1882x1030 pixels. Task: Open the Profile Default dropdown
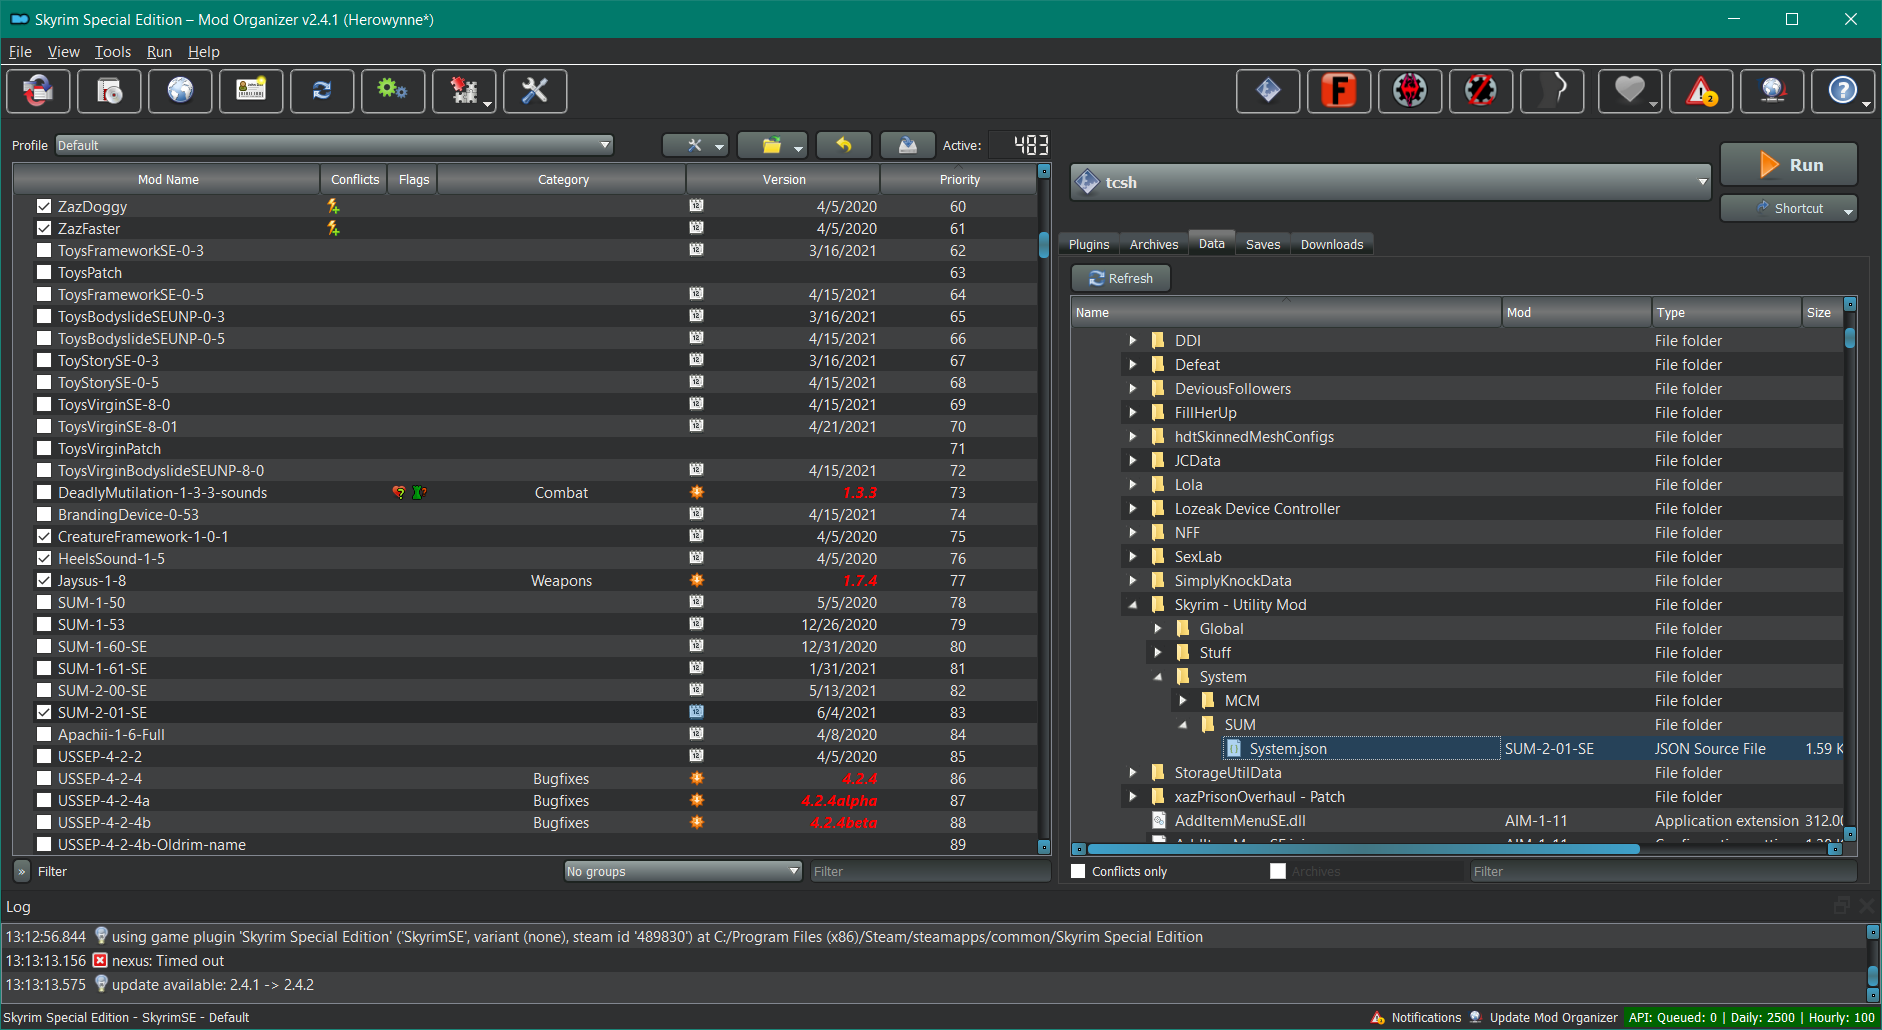coord(334,145)
